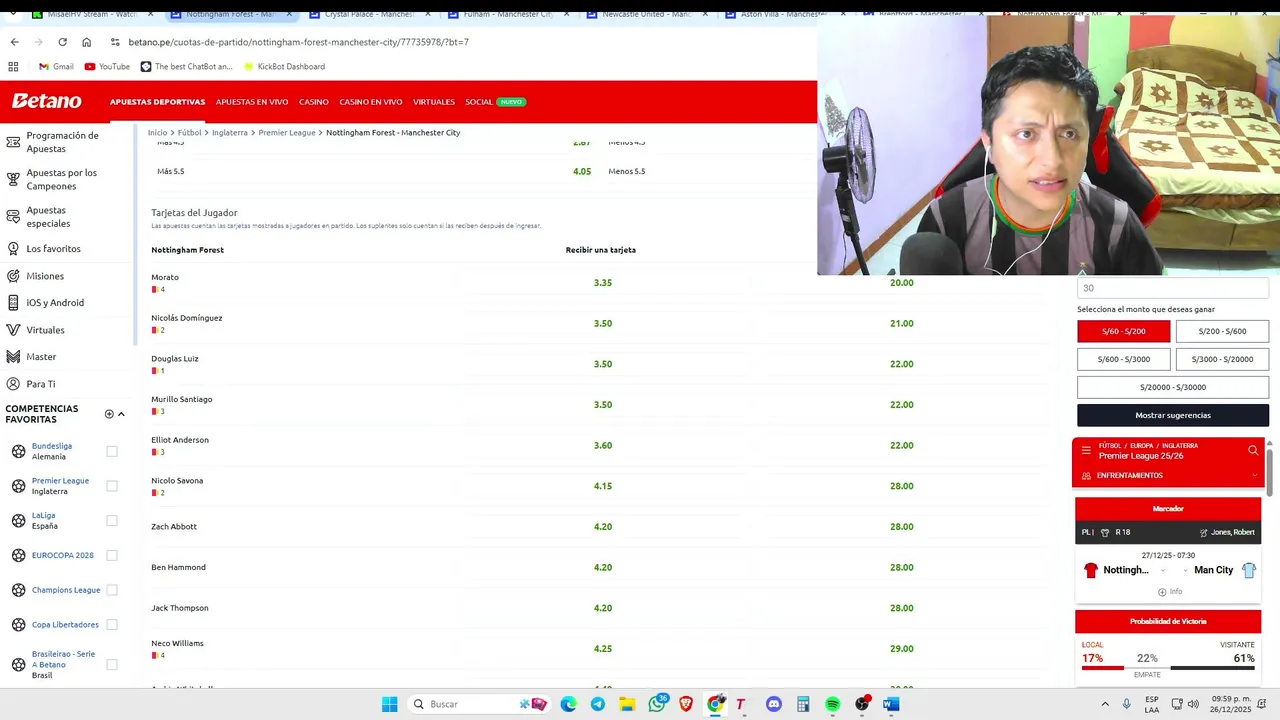Open the Master sidebar icon
Screen dimensions: 1280x720
(x=13, y=357)
